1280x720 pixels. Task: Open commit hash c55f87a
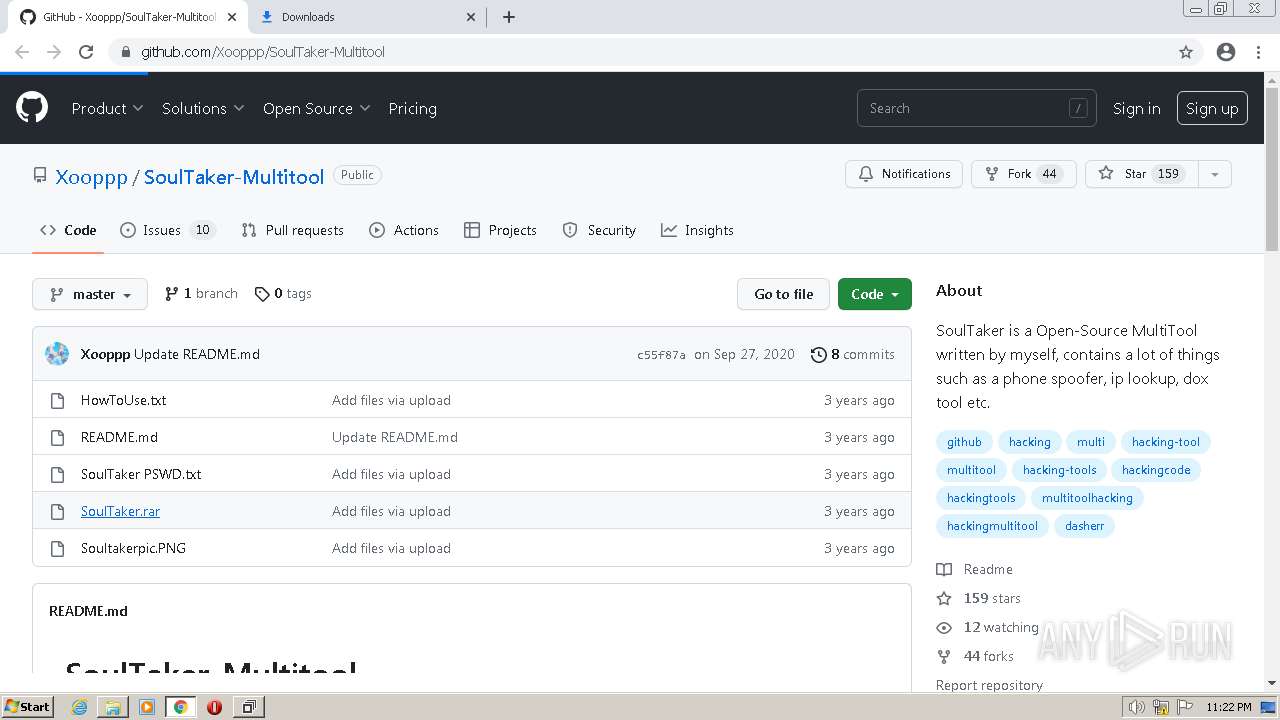[x=661, y=355]
